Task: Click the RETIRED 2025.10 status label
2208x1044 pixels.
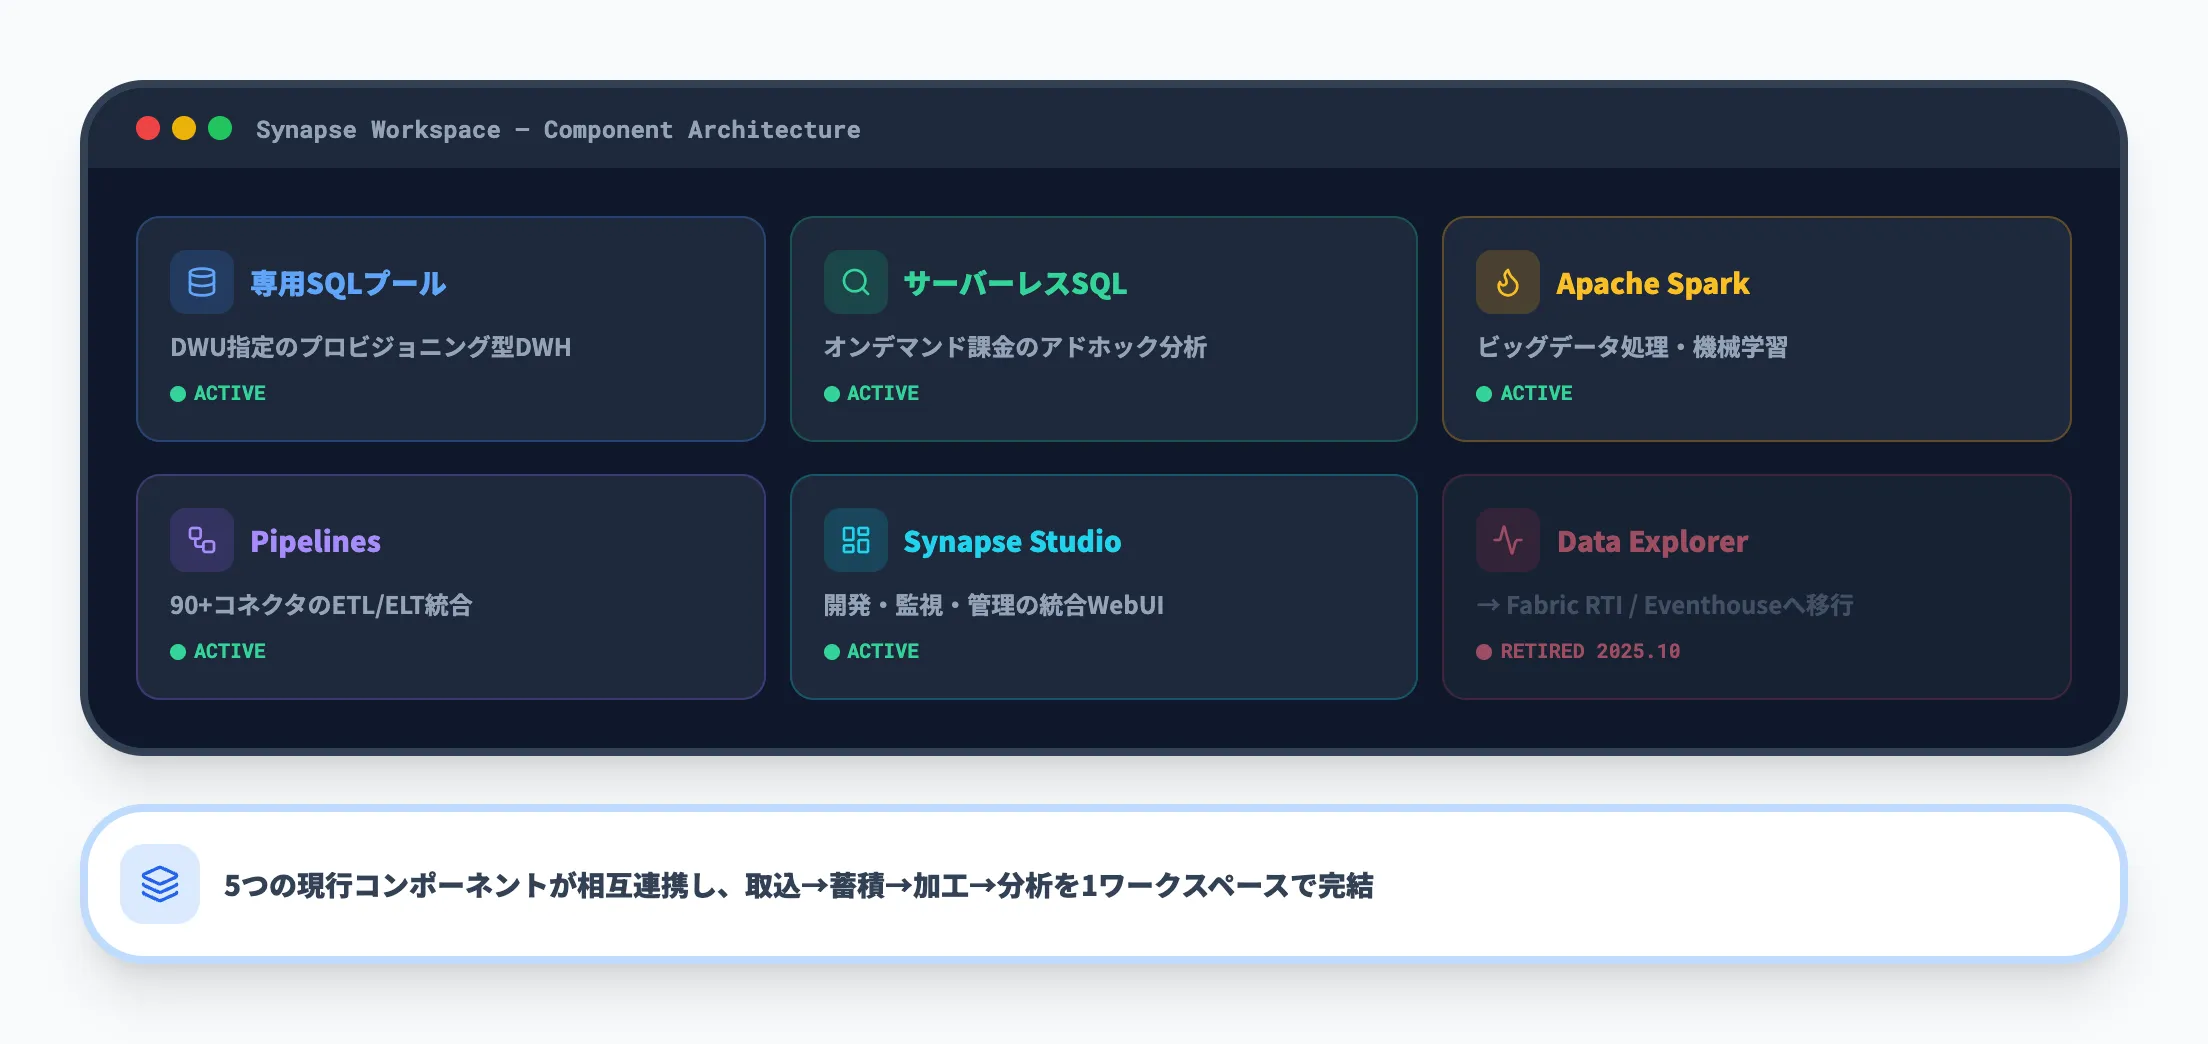Action: [1578, 651]
